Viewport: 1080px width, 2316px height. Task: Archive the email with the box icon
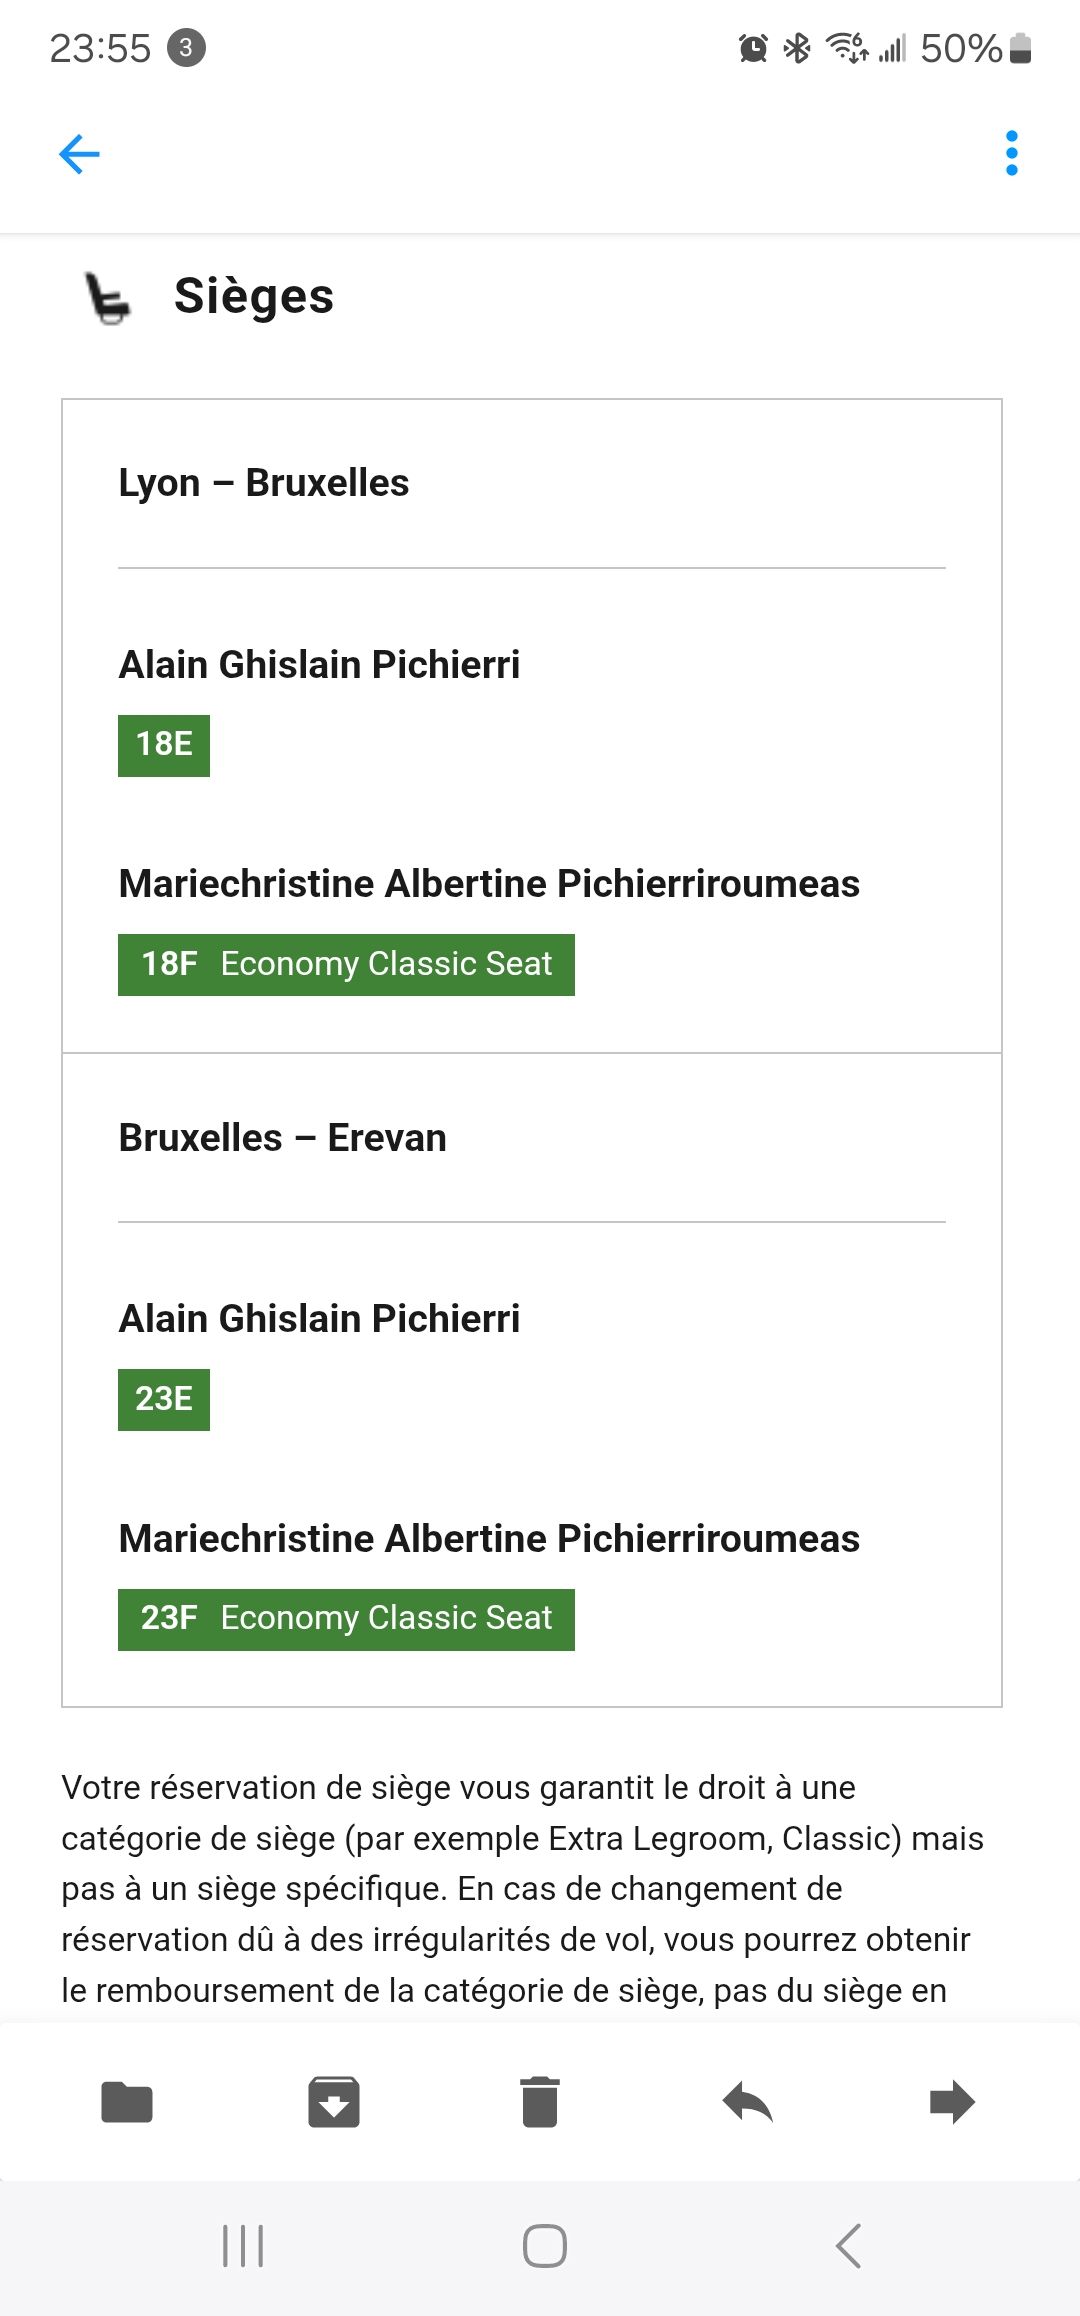(334, 2102)
